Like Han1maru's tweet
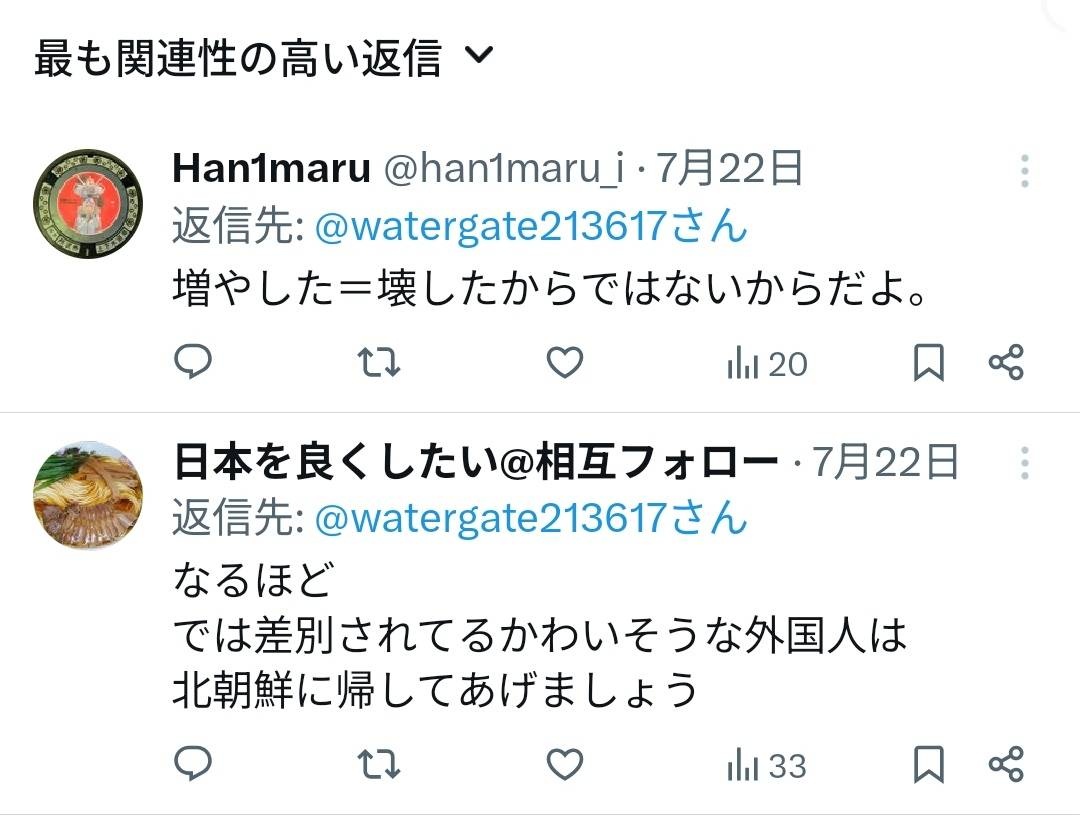Image resolution: width=1080 pixels, height=840 pixels. pos(565,362)
